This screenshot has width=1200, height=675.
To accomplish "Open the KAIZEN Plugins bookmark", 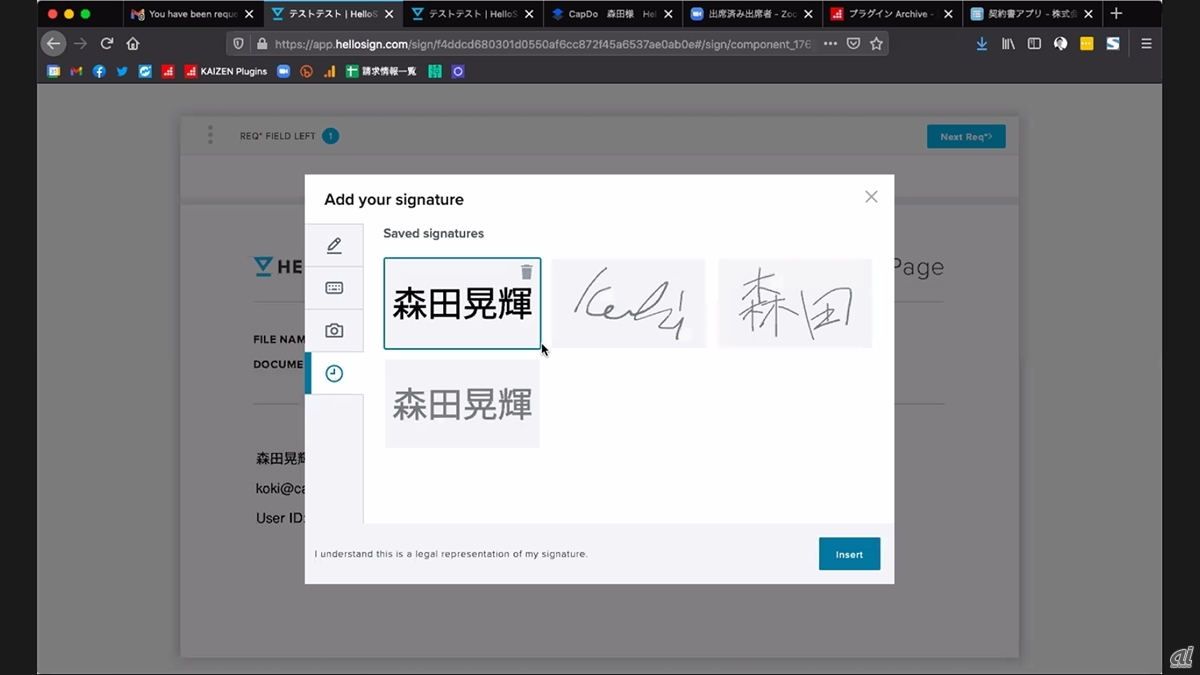I will 226,71.
